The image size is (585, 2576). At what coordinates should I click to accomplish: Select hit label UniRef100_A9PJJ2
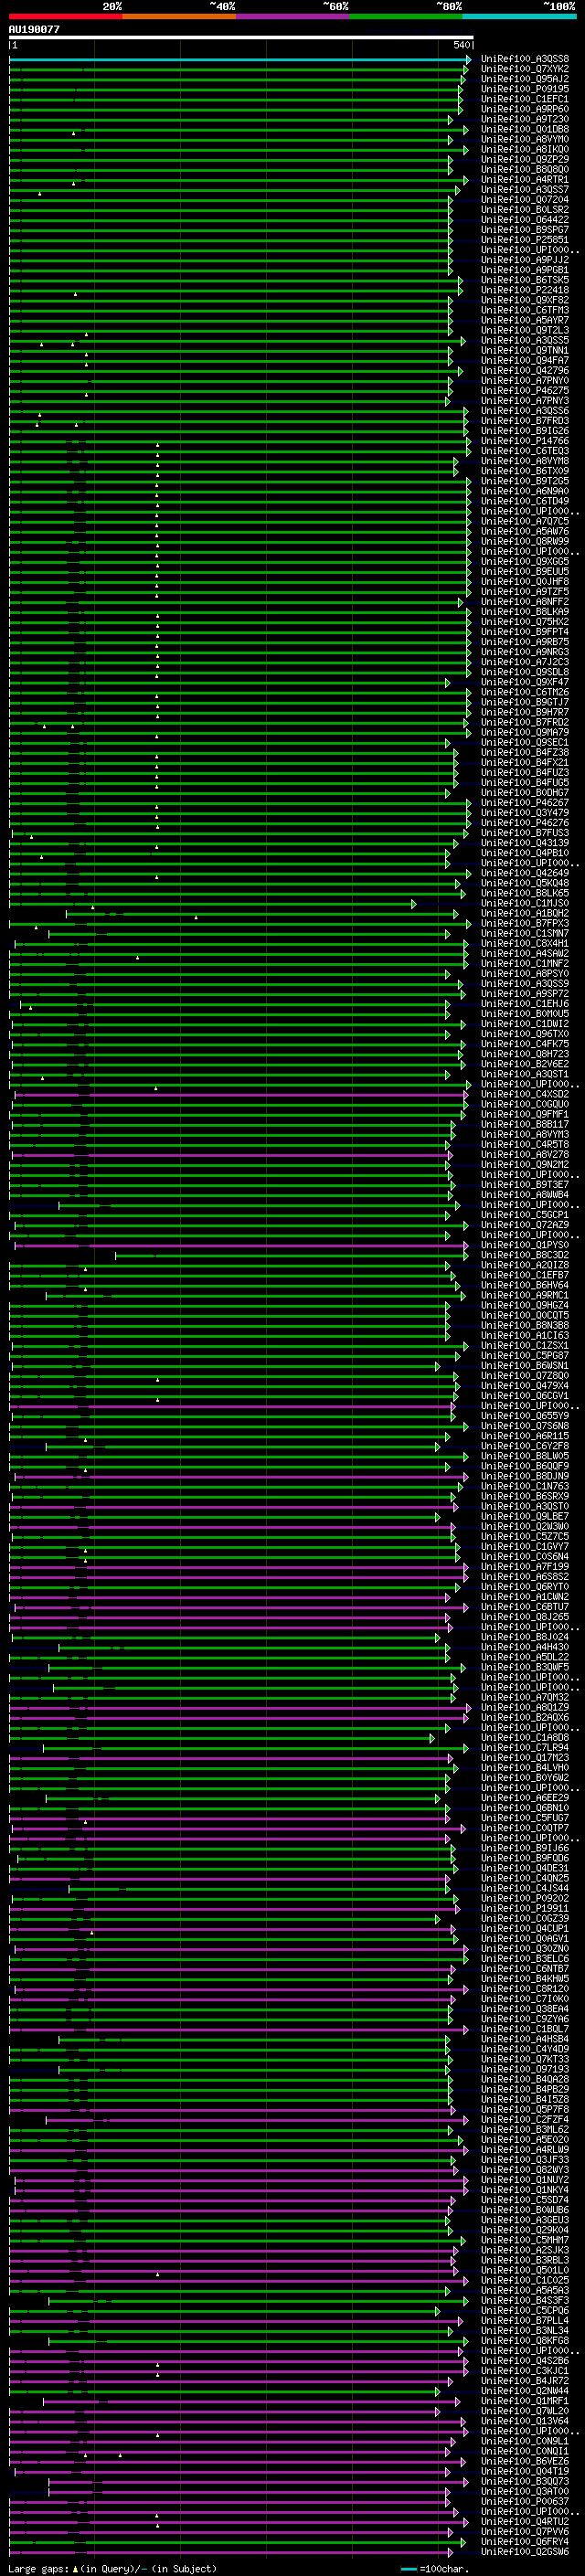(525, 260)
